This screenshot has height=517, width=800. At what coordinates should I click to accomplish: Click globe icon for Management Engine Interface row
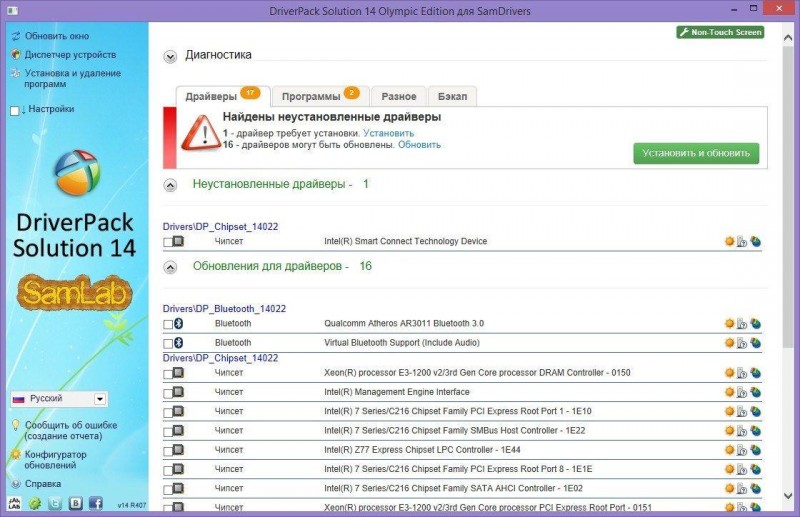756,392
